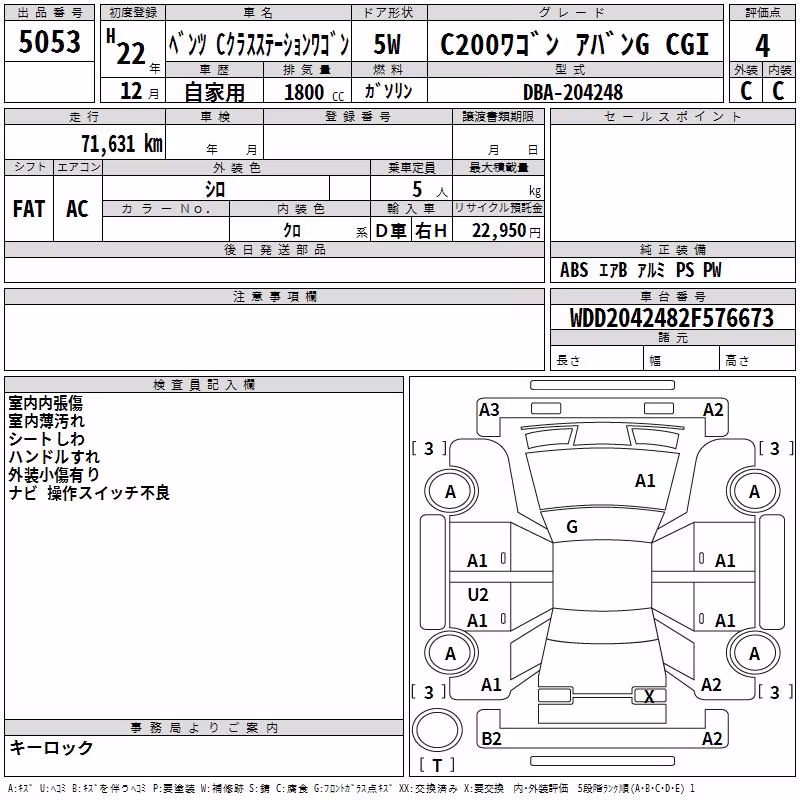Screen dimensions: 800x800
Task: Select displacement value 1800 cc
Action: point(314,92)
